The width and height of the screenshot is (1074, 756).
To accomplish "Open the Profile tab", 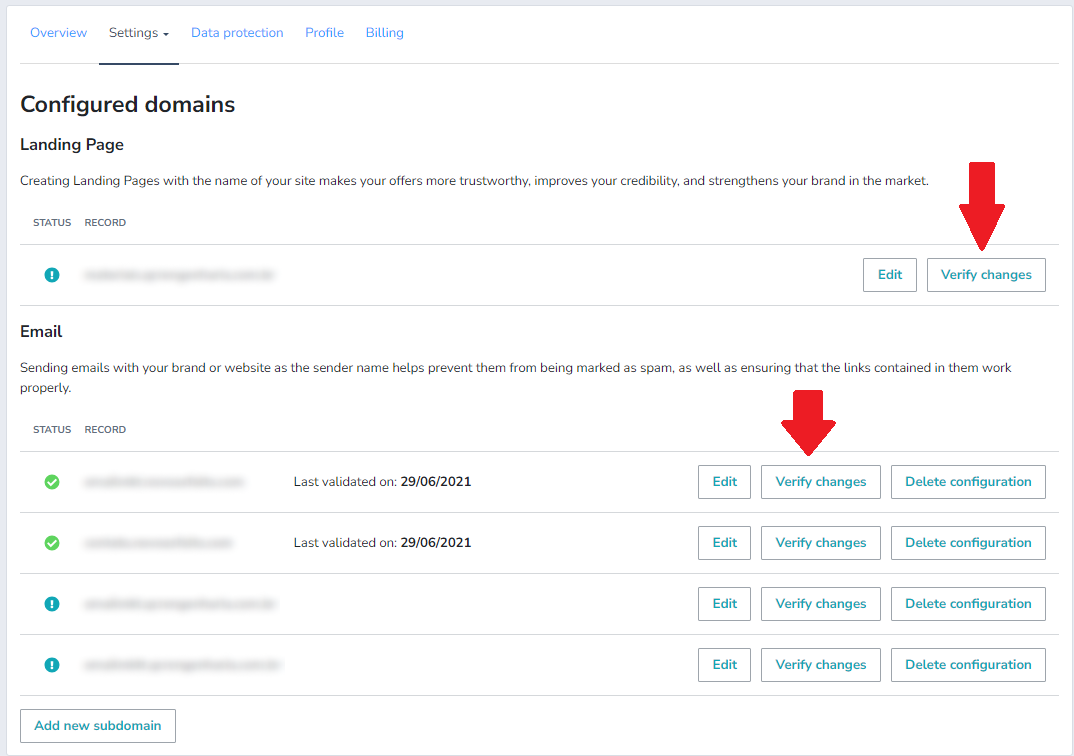I will tap(324, 33).
